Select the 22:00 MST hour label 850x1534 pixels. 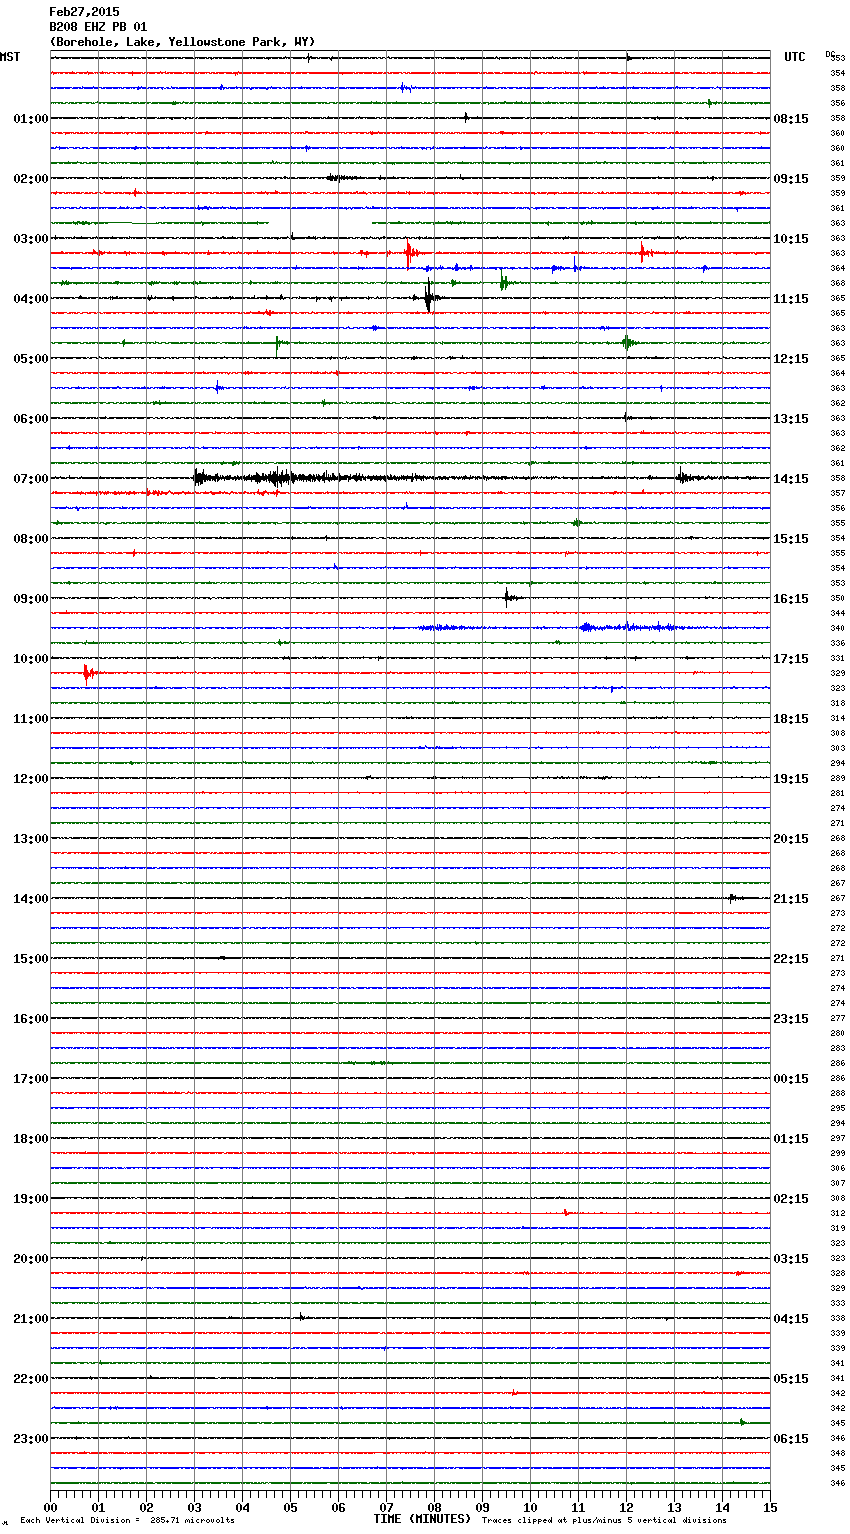pyautogui.click(x=31, y=1378)
